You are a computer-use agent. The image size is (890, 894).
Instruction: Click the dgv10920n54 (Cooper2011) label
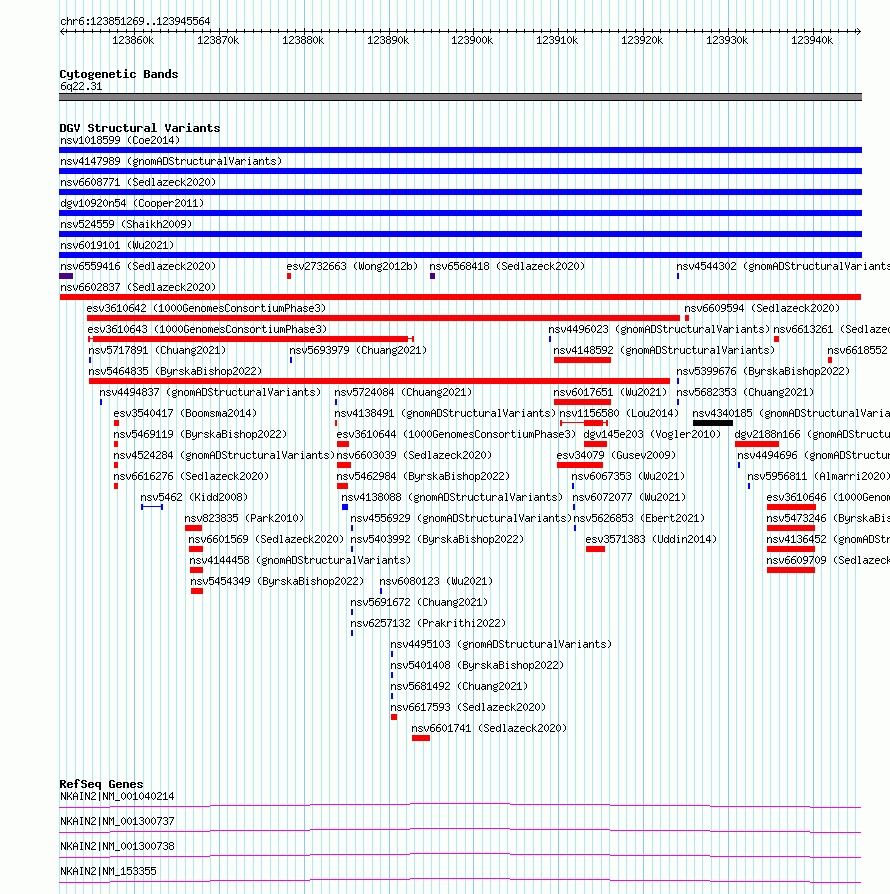coord(132,204)
